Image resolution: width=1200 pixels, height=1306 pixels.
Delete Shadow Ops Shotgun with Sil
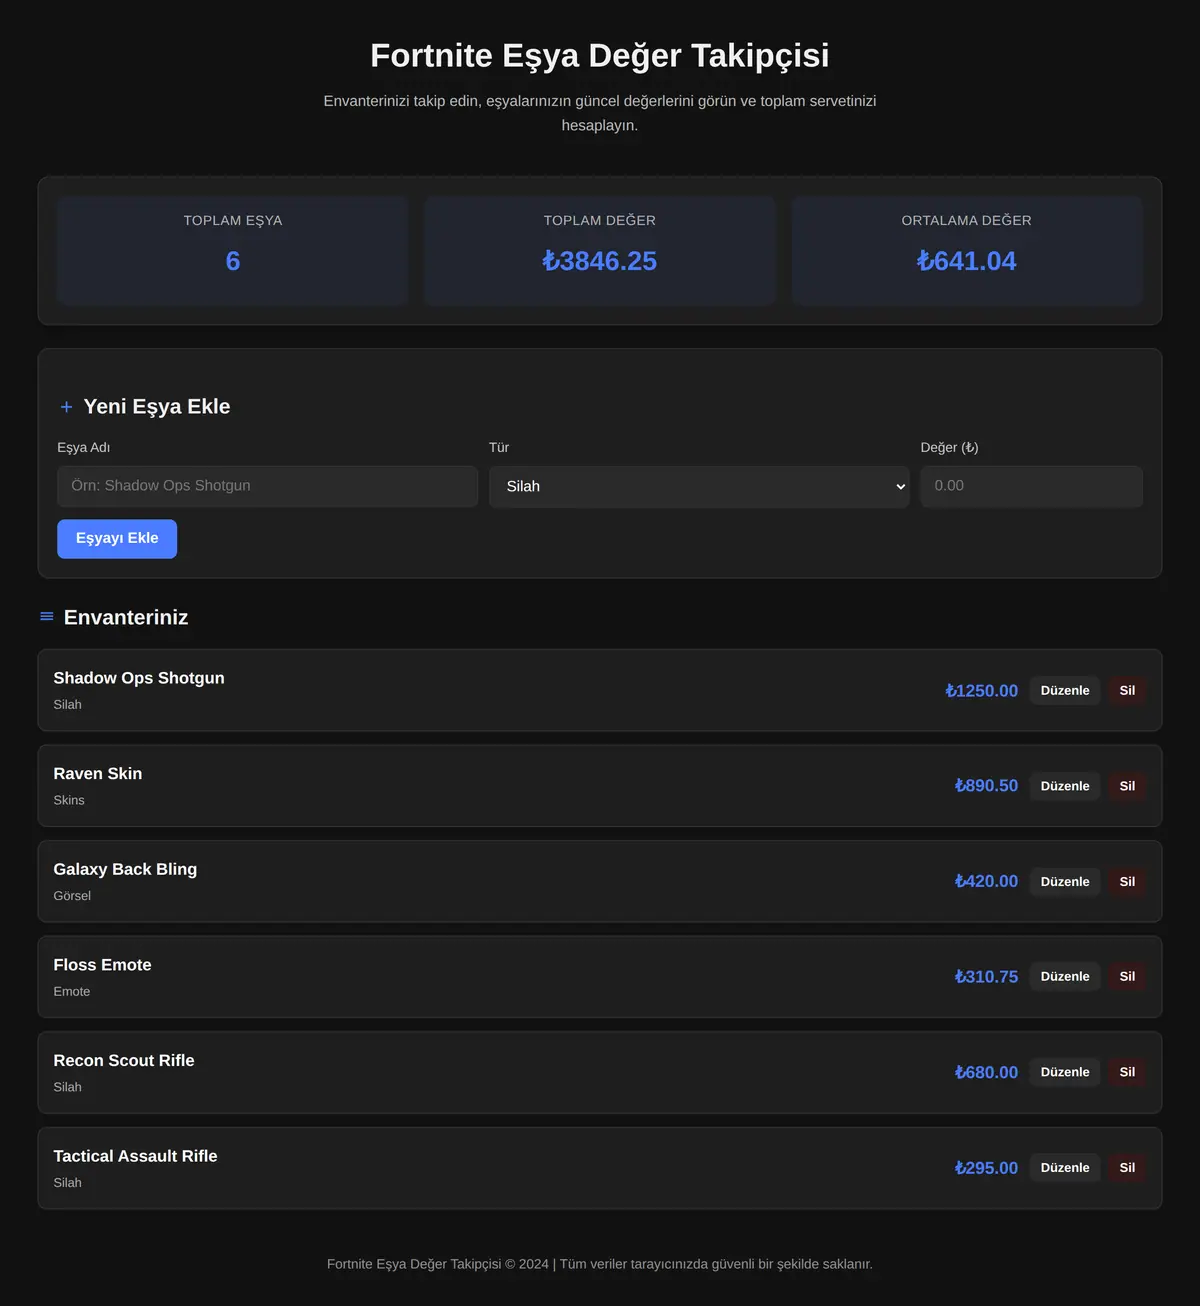click(x=1127, y=691)
